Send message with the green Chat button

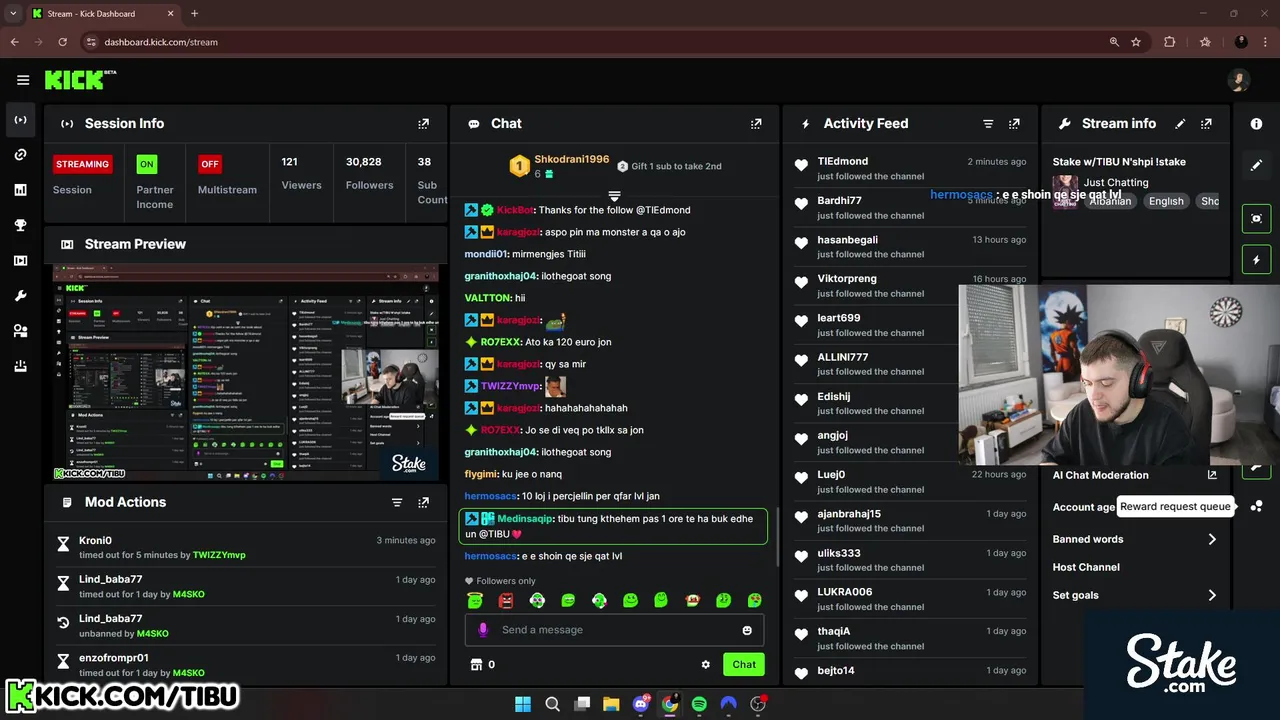tap(744, 664)
